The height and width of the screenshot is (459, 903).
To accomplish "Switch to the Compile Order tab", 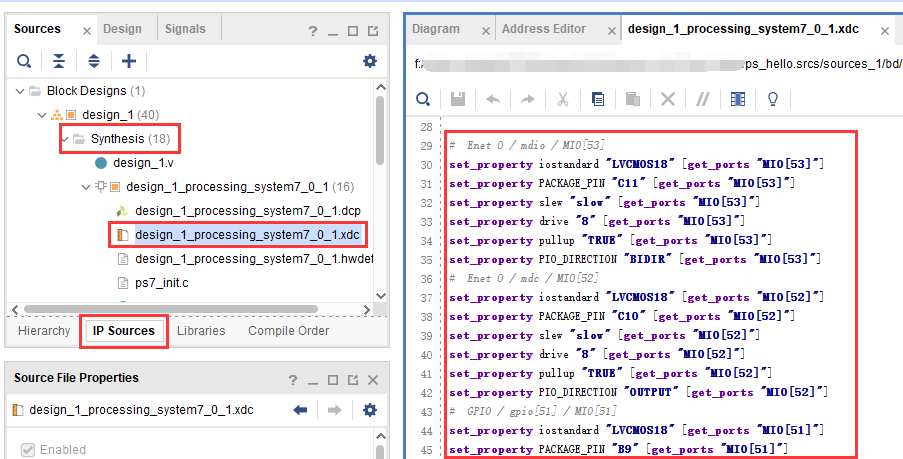I will pos(289,331).
